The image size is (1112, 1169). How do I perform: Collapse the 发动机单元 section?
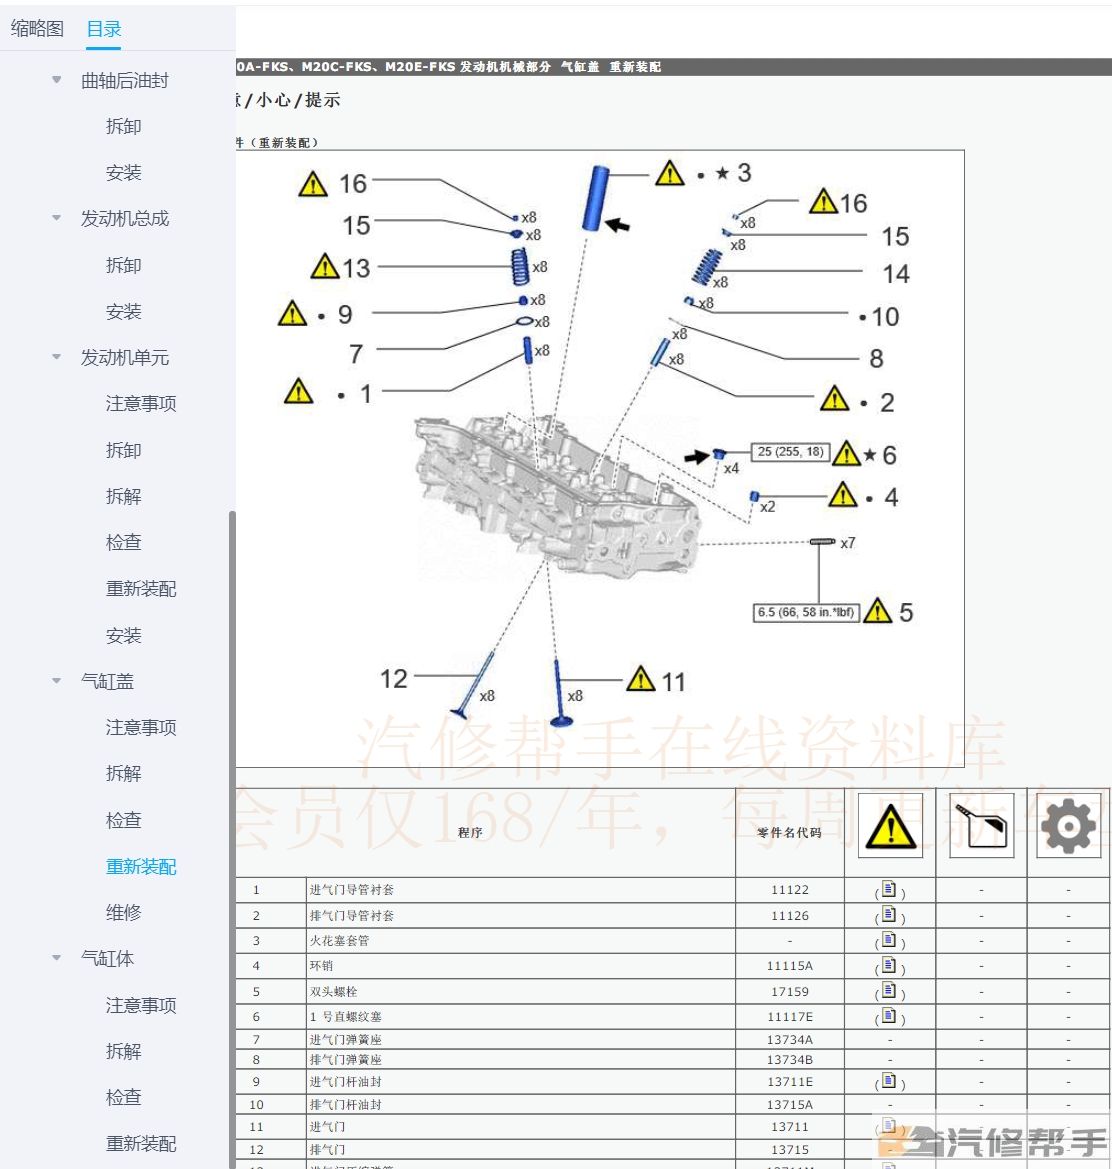pyautogui.click(x=57, y=357)
